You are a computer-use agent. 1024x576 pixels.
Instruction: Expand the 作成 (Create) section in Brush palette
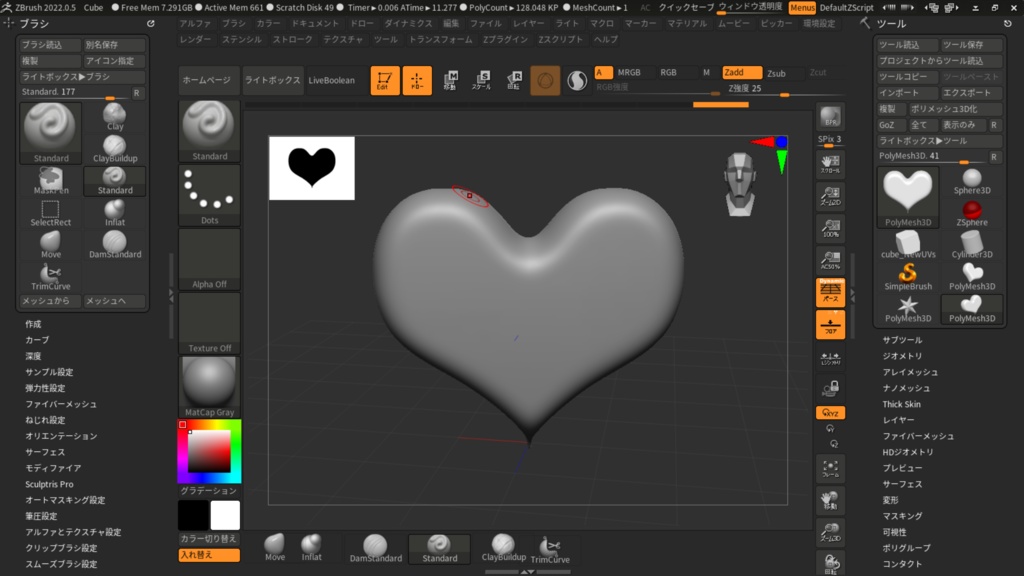[x=33, y=324]
